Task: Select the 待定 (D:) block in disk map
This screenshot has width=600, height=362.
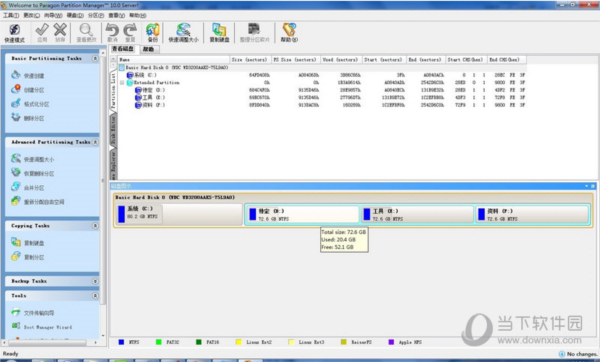Action: click(302, 214)
